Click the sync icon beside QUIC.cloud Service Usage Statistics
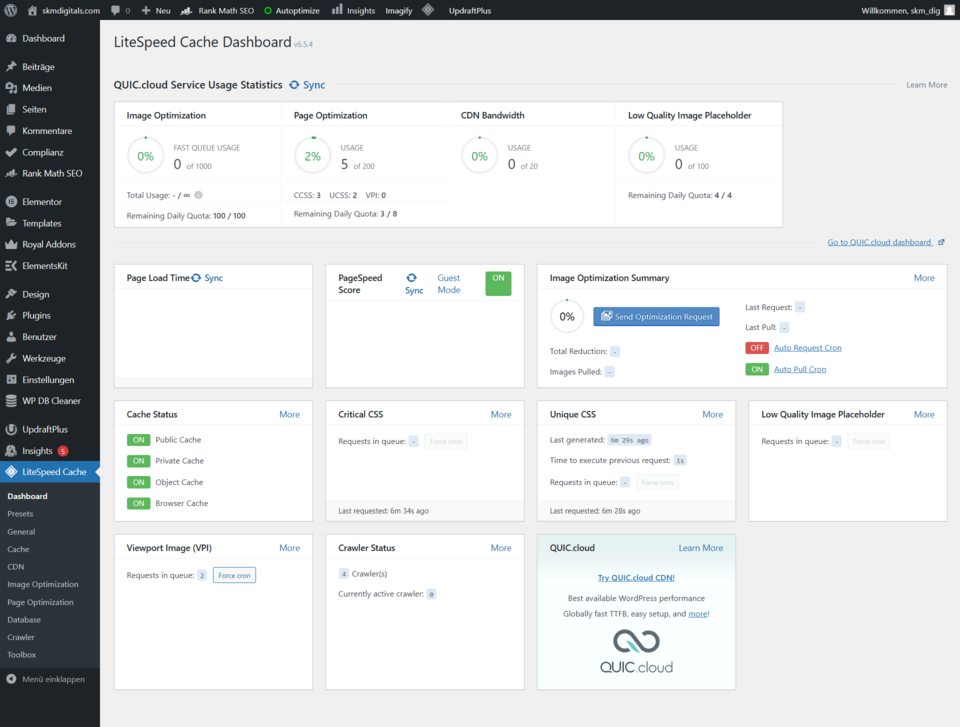 pos(294,86)
